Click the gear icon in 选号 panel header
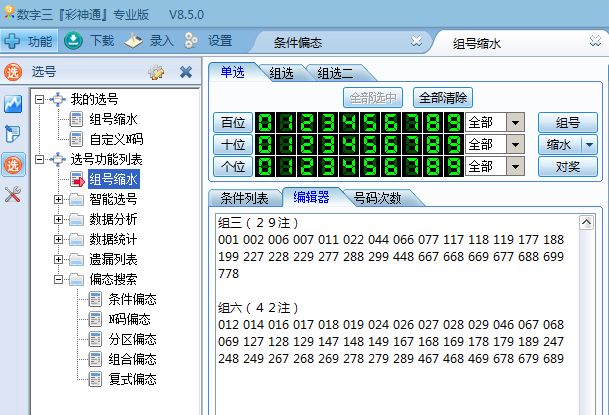The height and width of the screenshot is (415, 609). point(156,72)
